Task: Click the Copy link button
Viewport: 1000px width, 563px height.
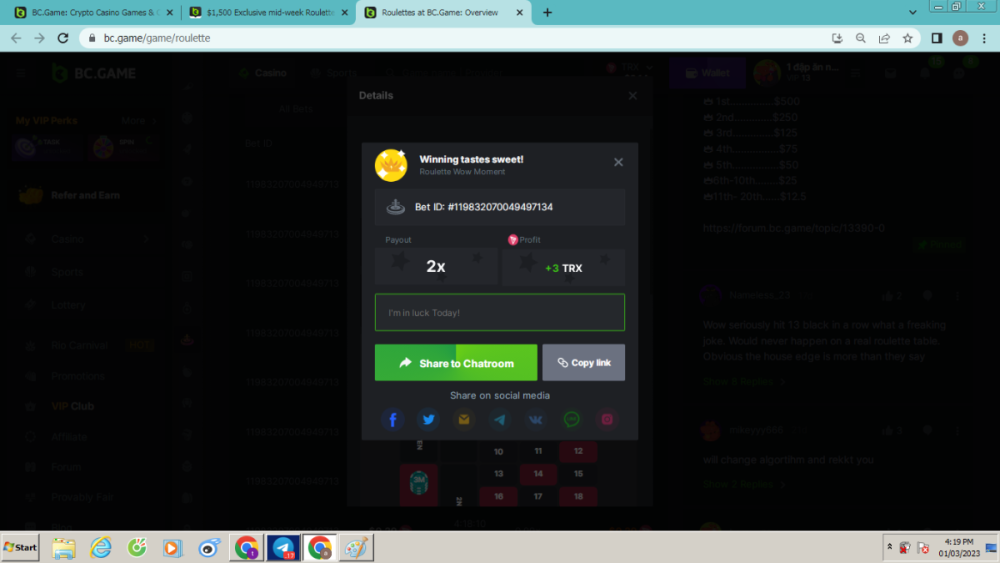Action: (x=584, y=363)
